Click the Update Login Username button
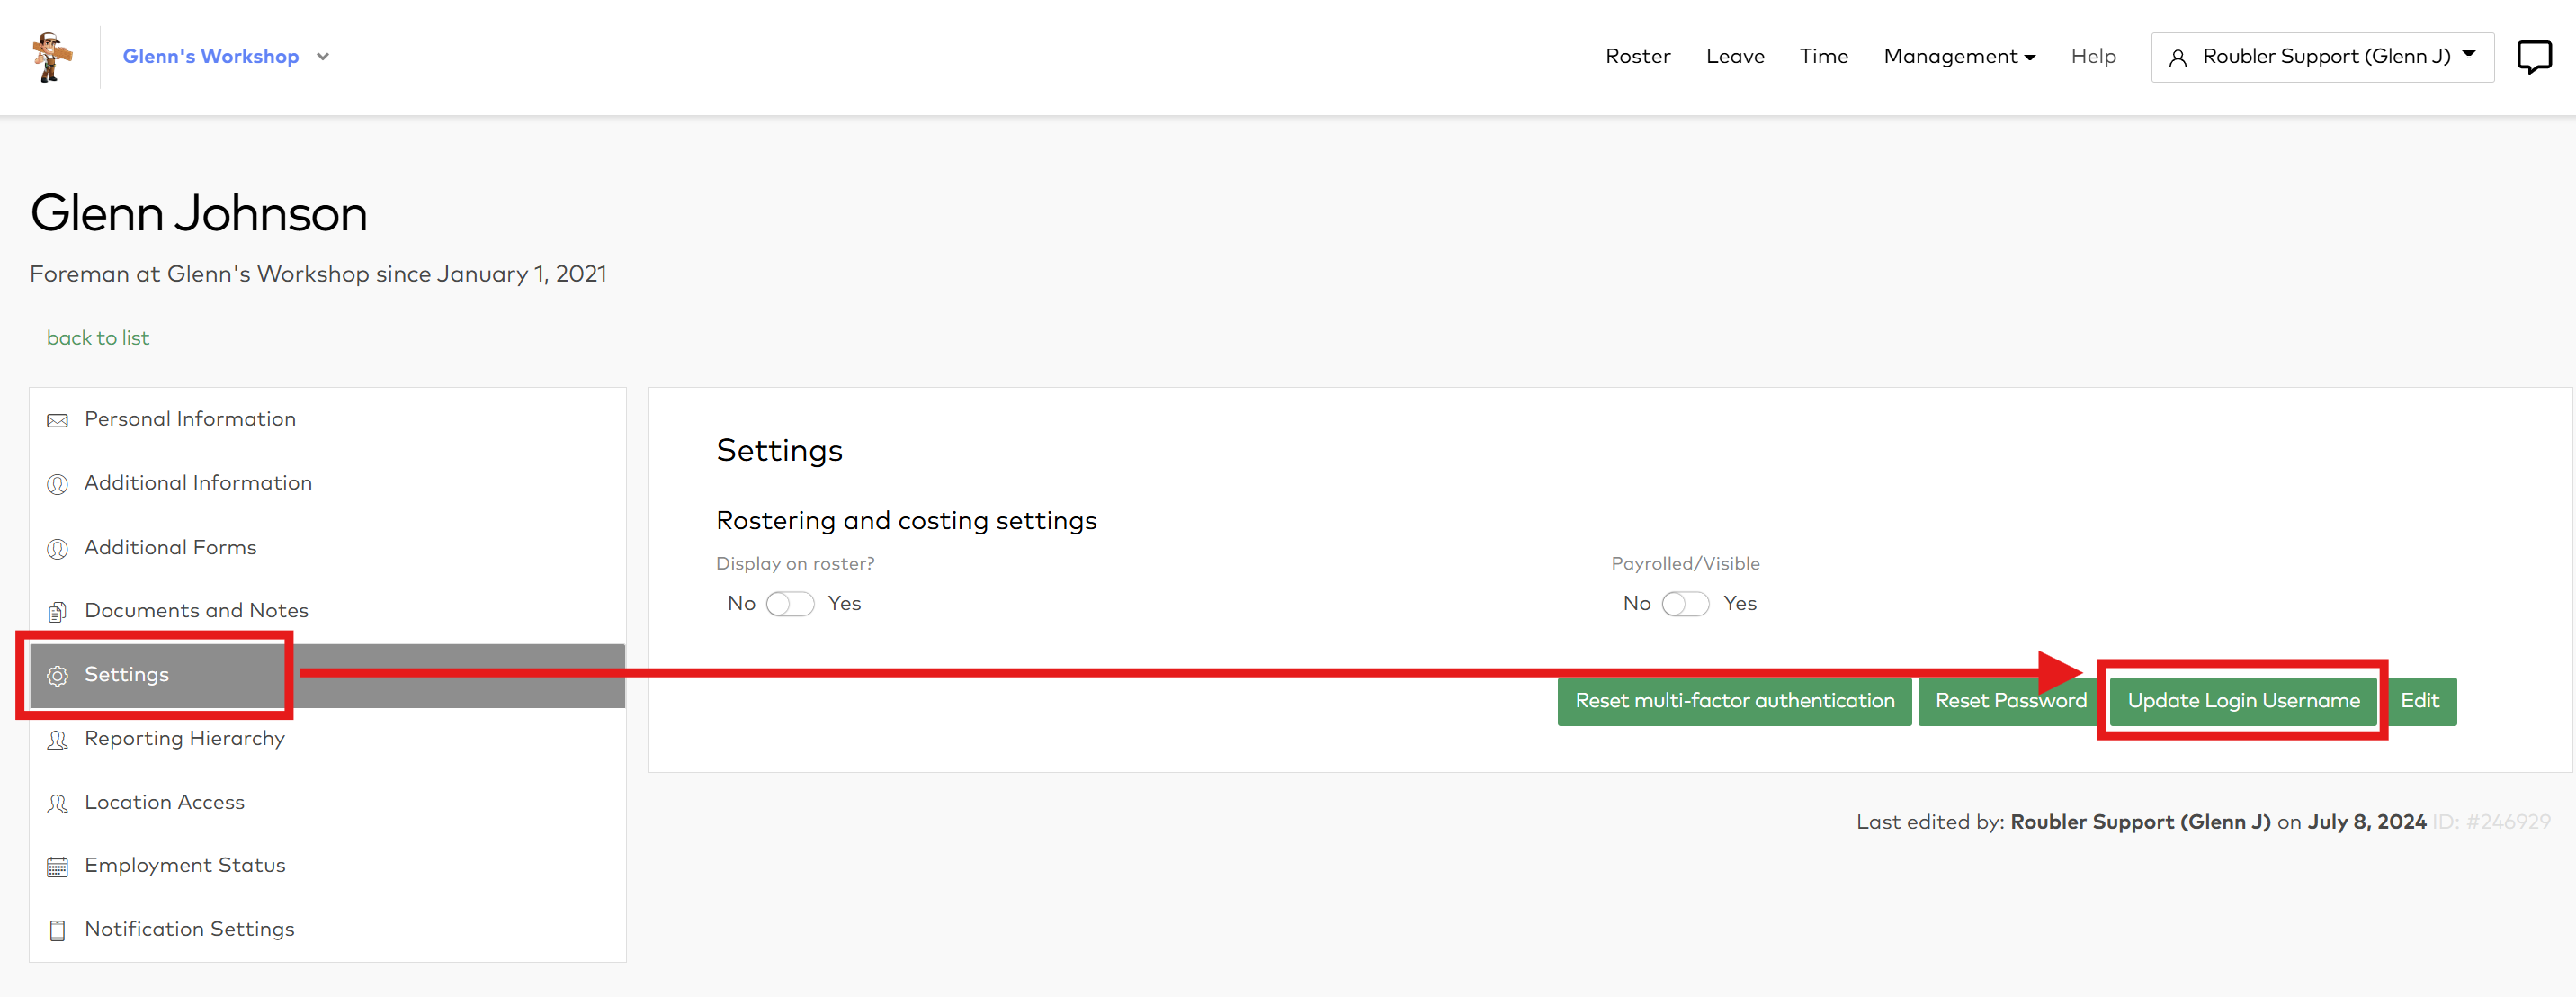This screenshot has height=997, width=2576. point(2243,701)
